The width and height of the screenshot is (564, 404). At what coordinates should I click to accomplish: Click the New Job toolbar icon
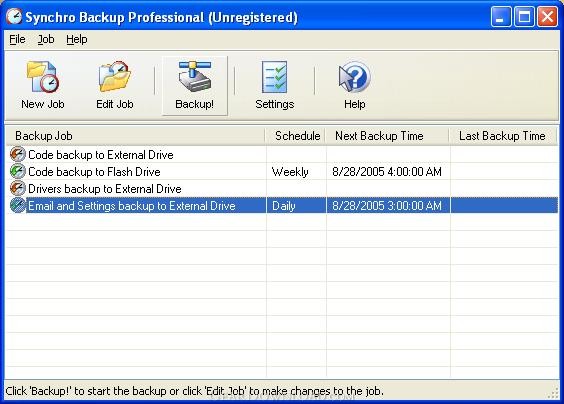click(42, 77)
